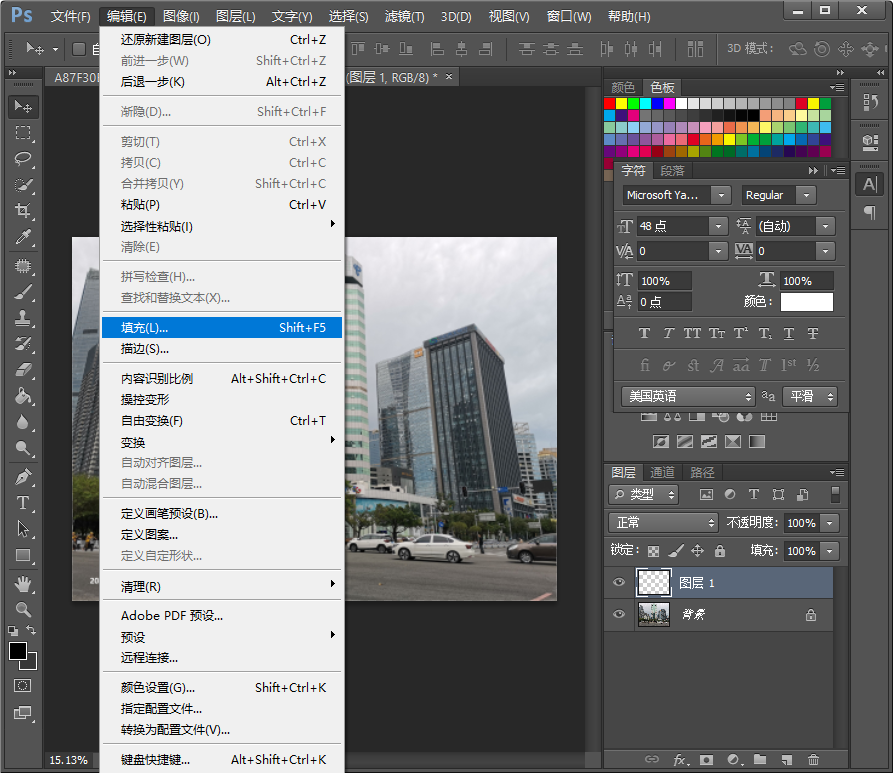The height and width of the screenshot is (773, 893).
Task: Click the Pen tool in toolbox
Action: (23, 476)
